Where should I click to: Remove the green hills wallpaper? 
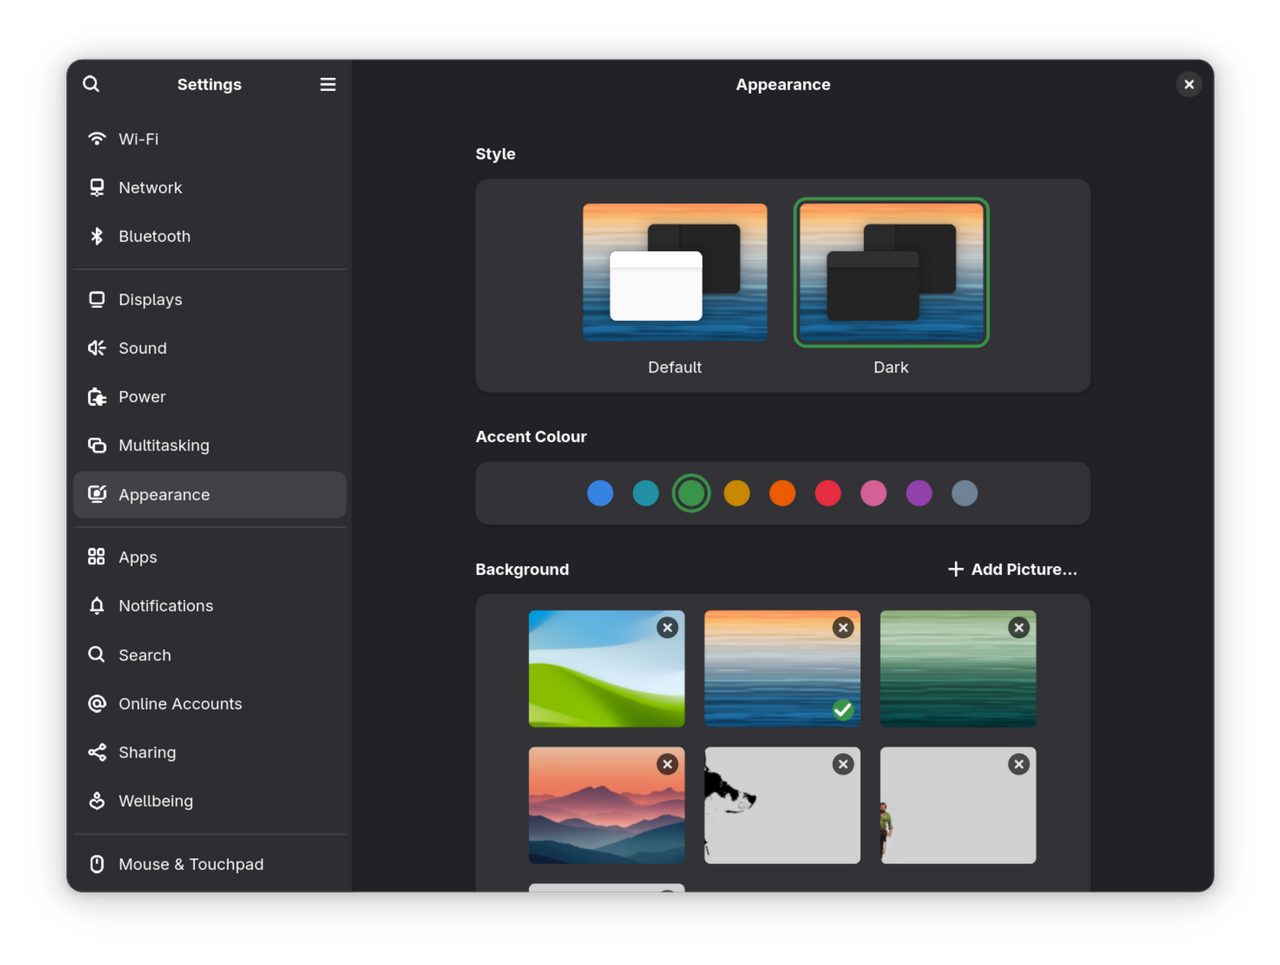pos(667,627)
